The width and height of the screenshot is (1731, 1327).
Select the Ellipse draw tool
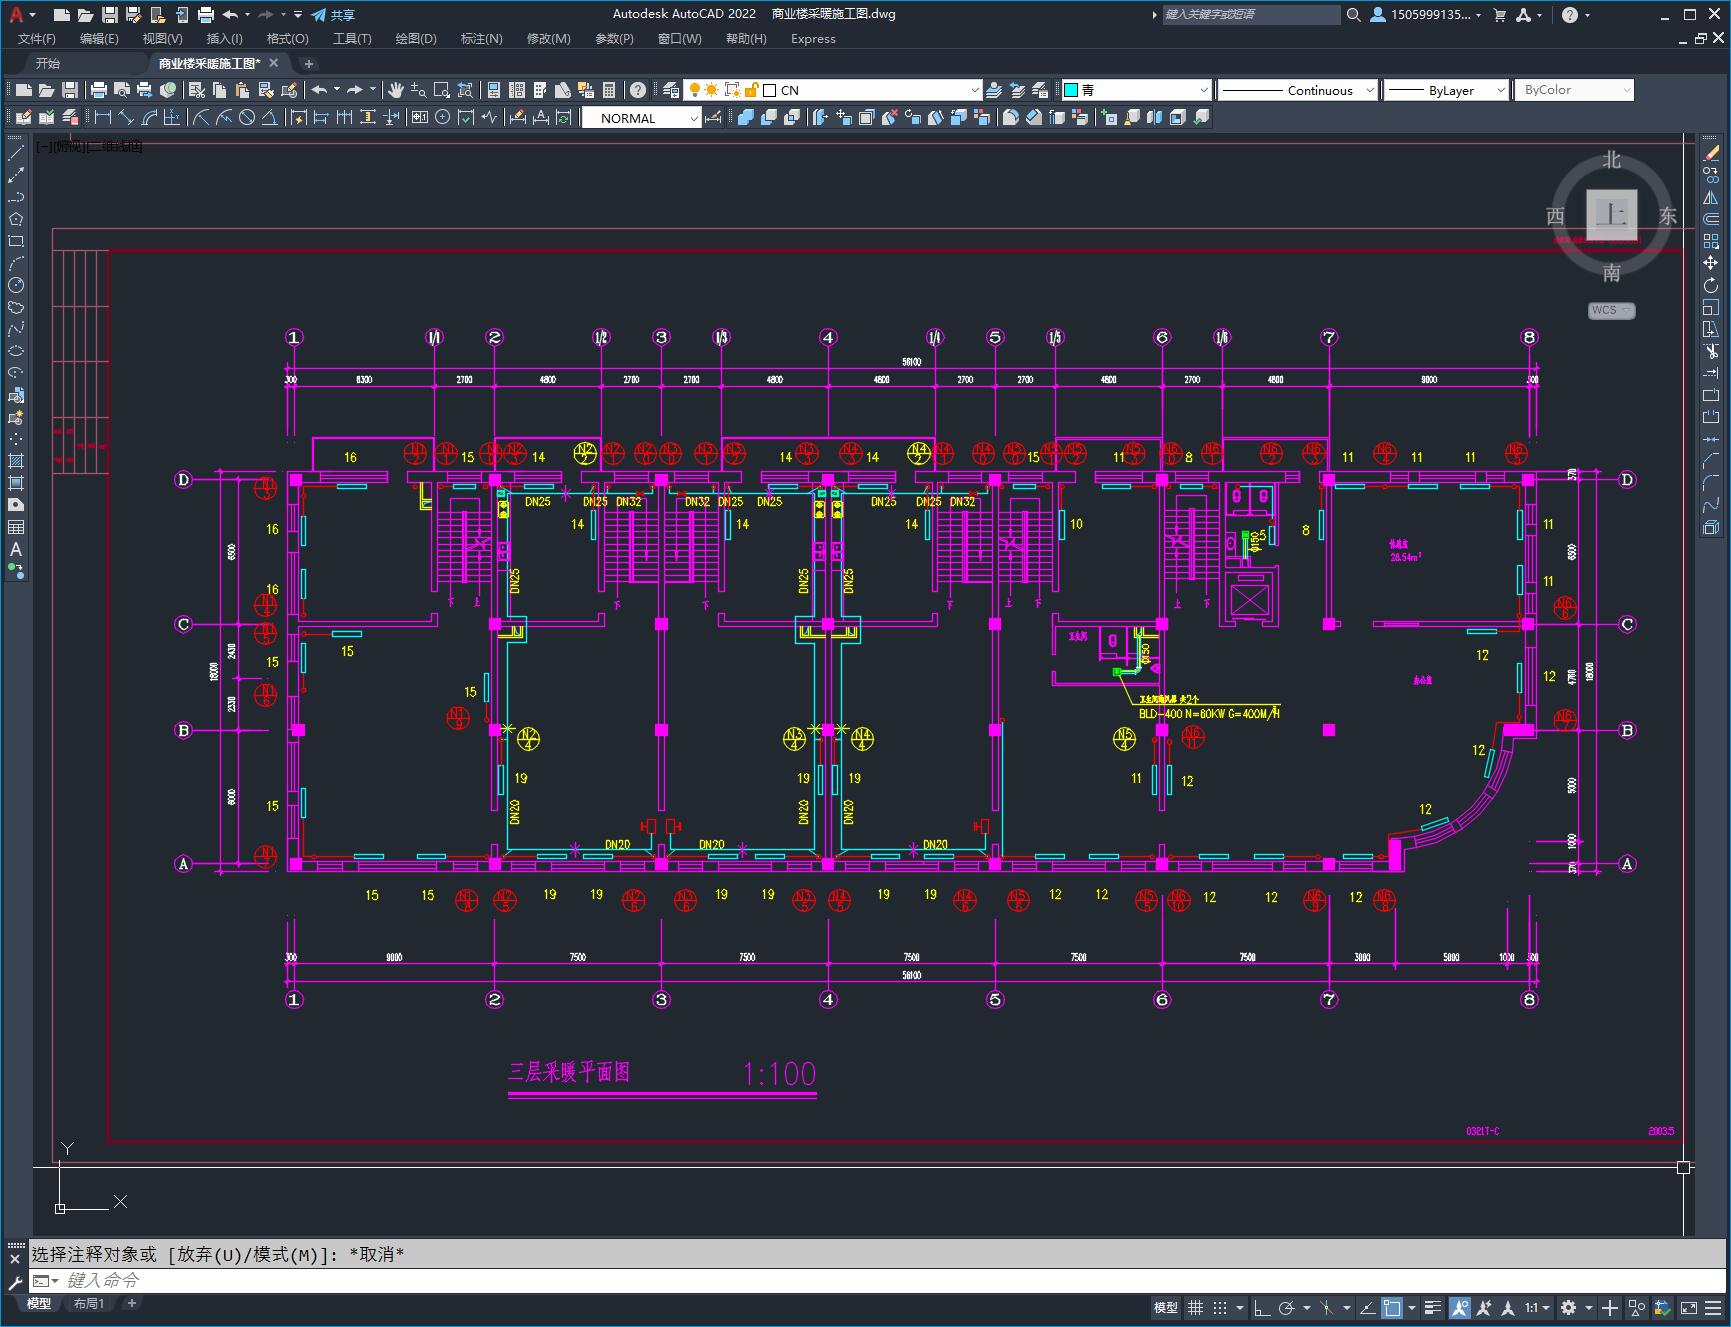coord(16,351)
